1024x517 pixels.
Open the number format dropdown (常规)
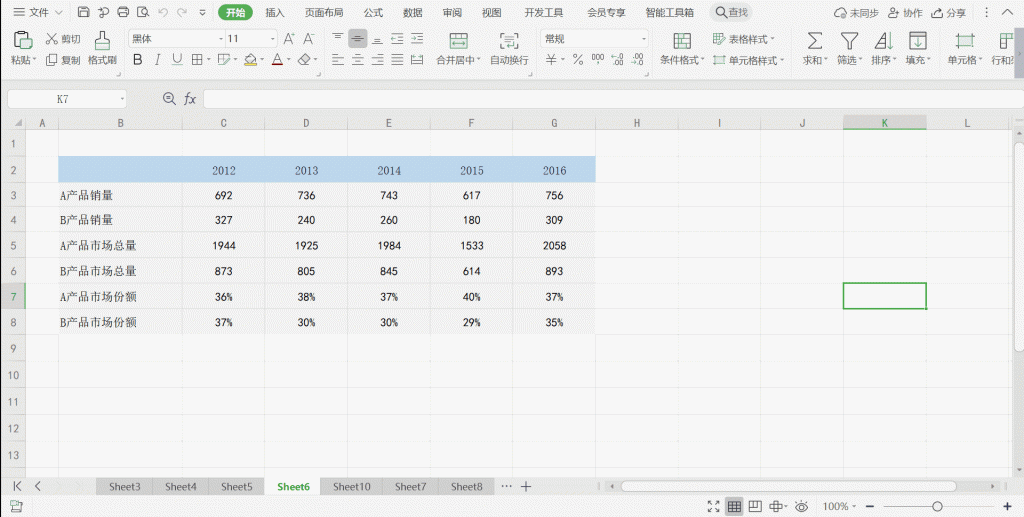tap(643, 39)
